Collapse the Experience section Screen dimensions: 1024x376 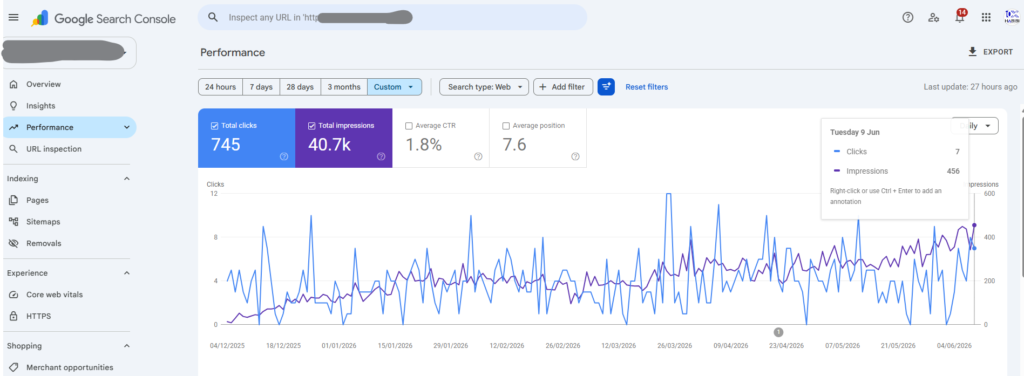click(127, 273)
